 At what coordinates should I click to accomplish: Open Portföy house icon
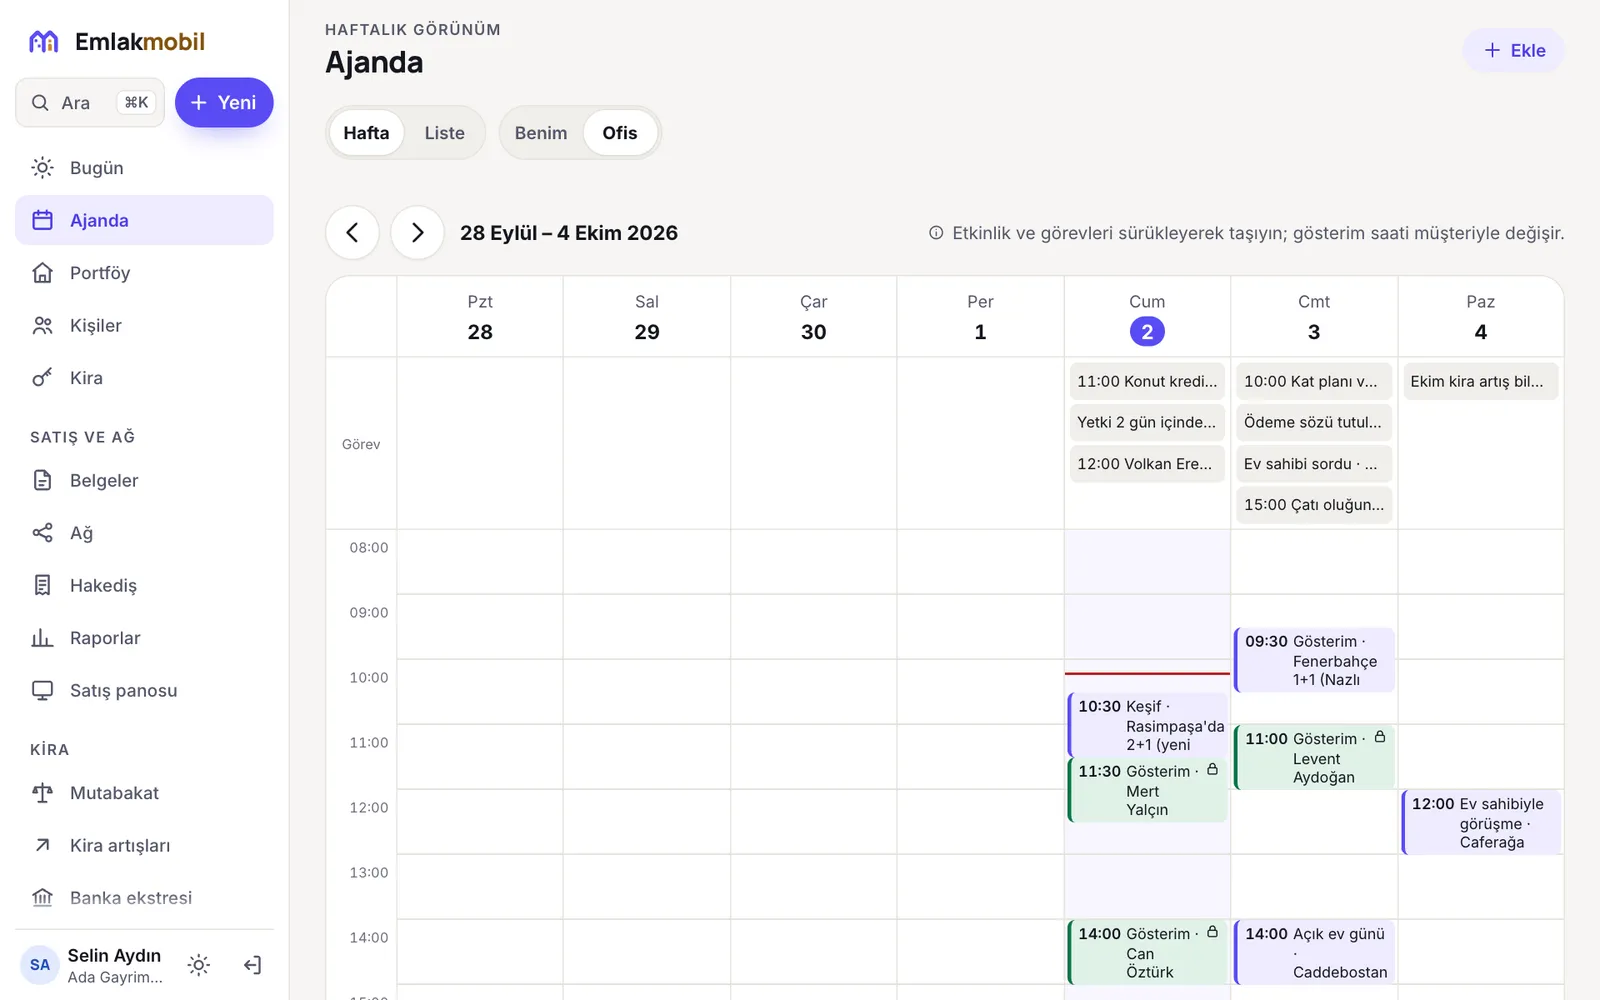coord(42,273)
